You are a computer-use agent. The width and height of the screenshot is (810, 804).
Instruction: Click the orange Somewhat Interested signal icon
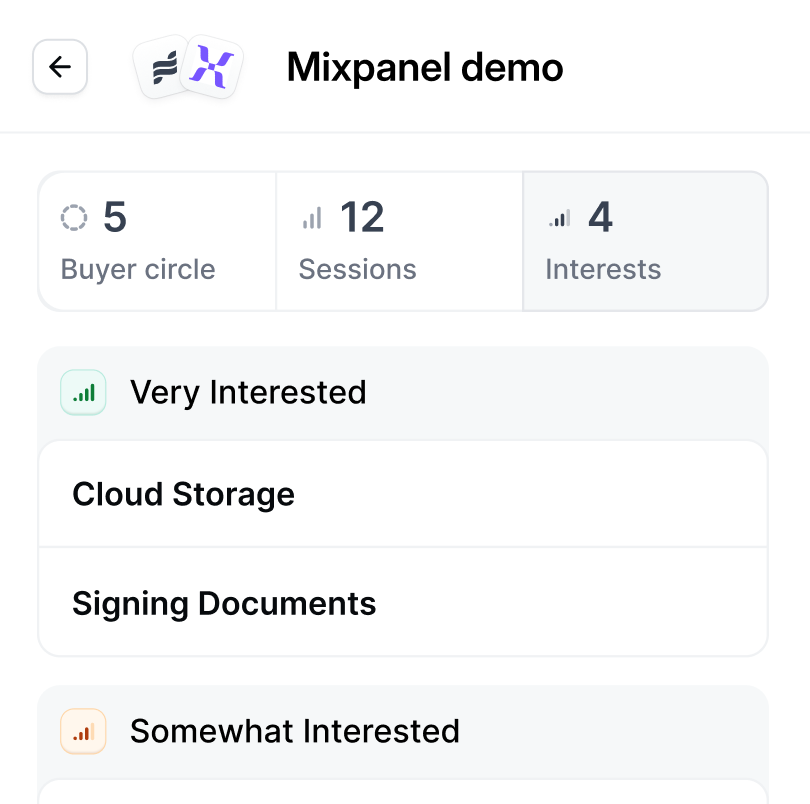point(83,731)
